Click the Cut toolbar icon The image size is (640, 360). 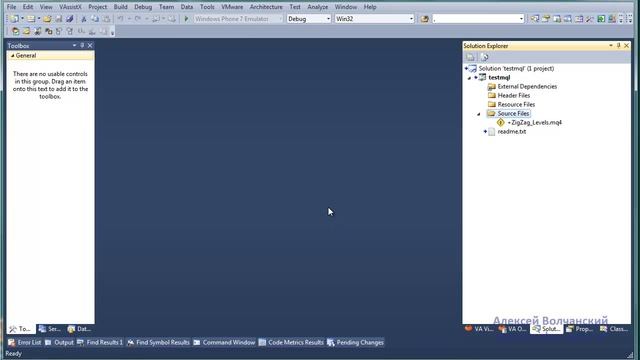coord(84,19)
